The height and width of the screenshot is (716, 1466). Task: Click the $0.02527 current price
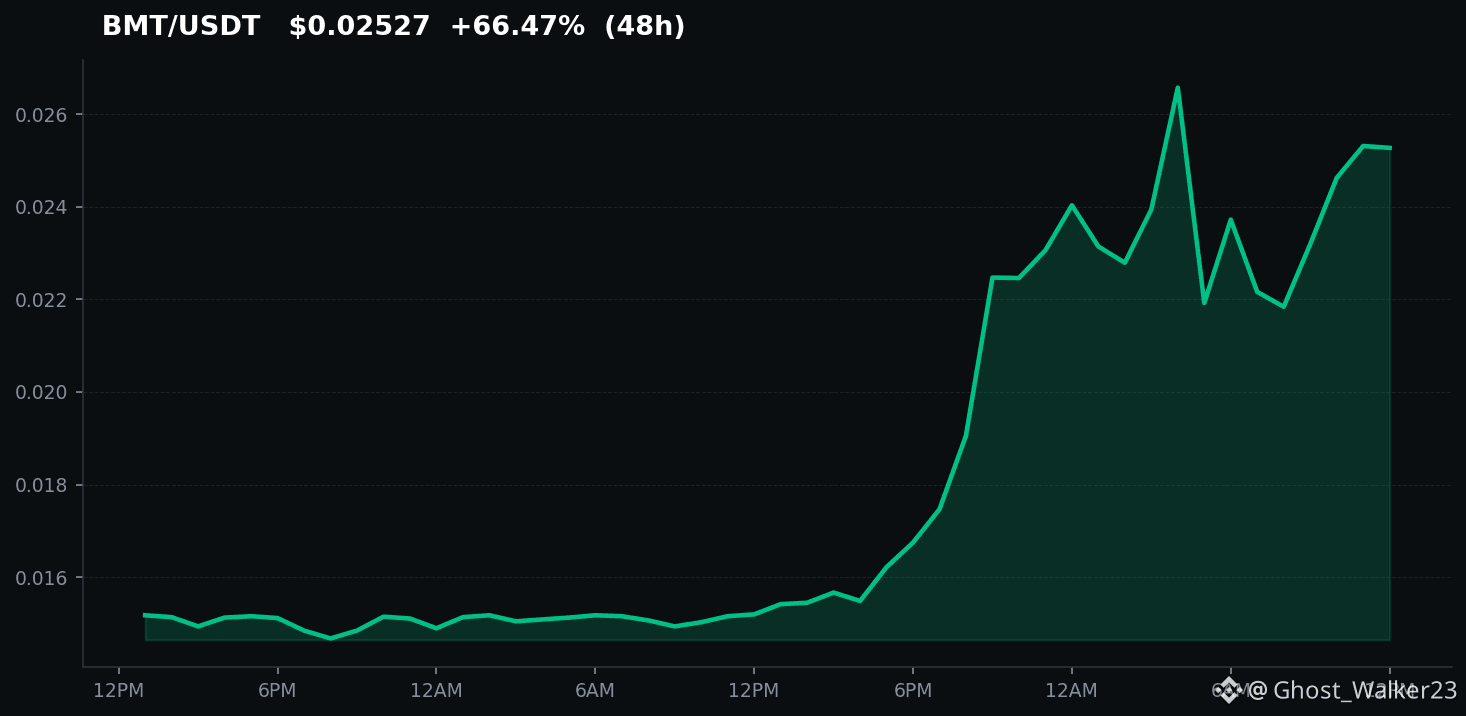point(360,27)
